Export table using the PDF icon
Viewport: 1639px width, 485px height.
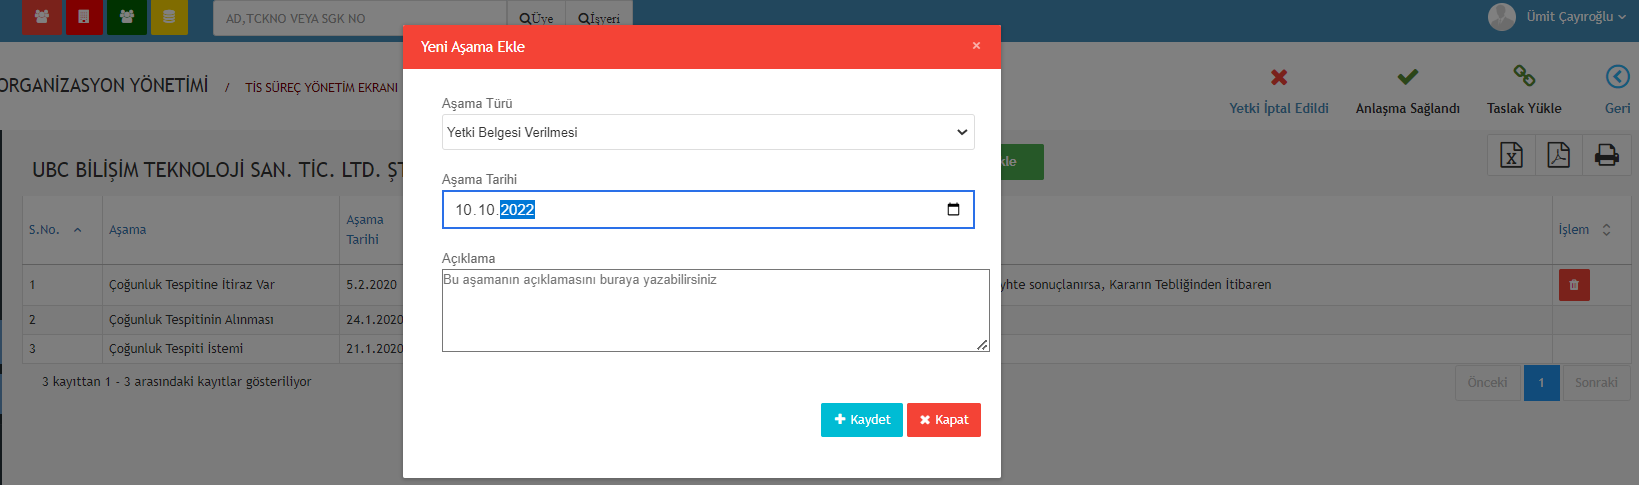pos(1558,155)
